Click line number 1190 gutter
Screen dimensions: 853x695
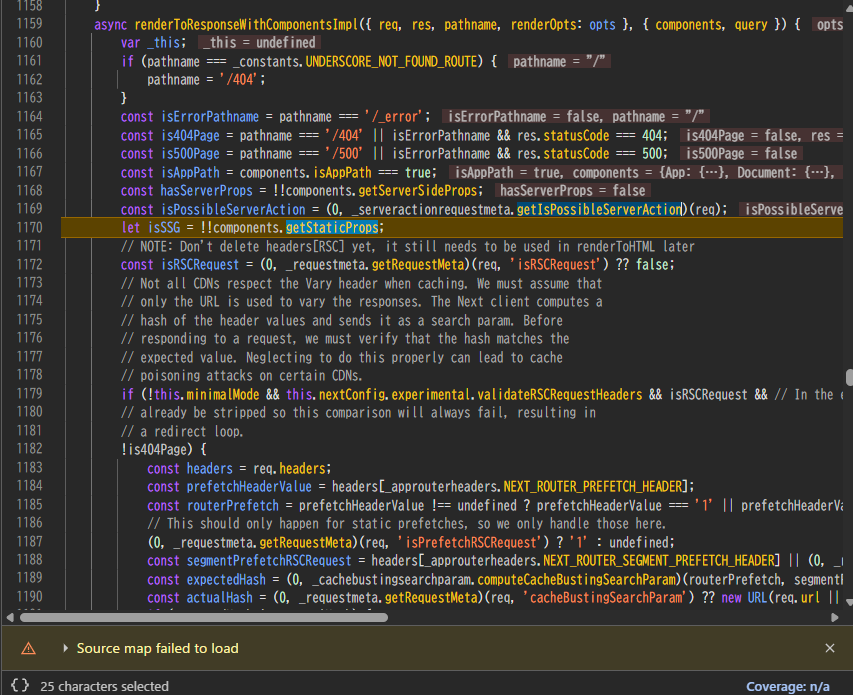[29, 597]
